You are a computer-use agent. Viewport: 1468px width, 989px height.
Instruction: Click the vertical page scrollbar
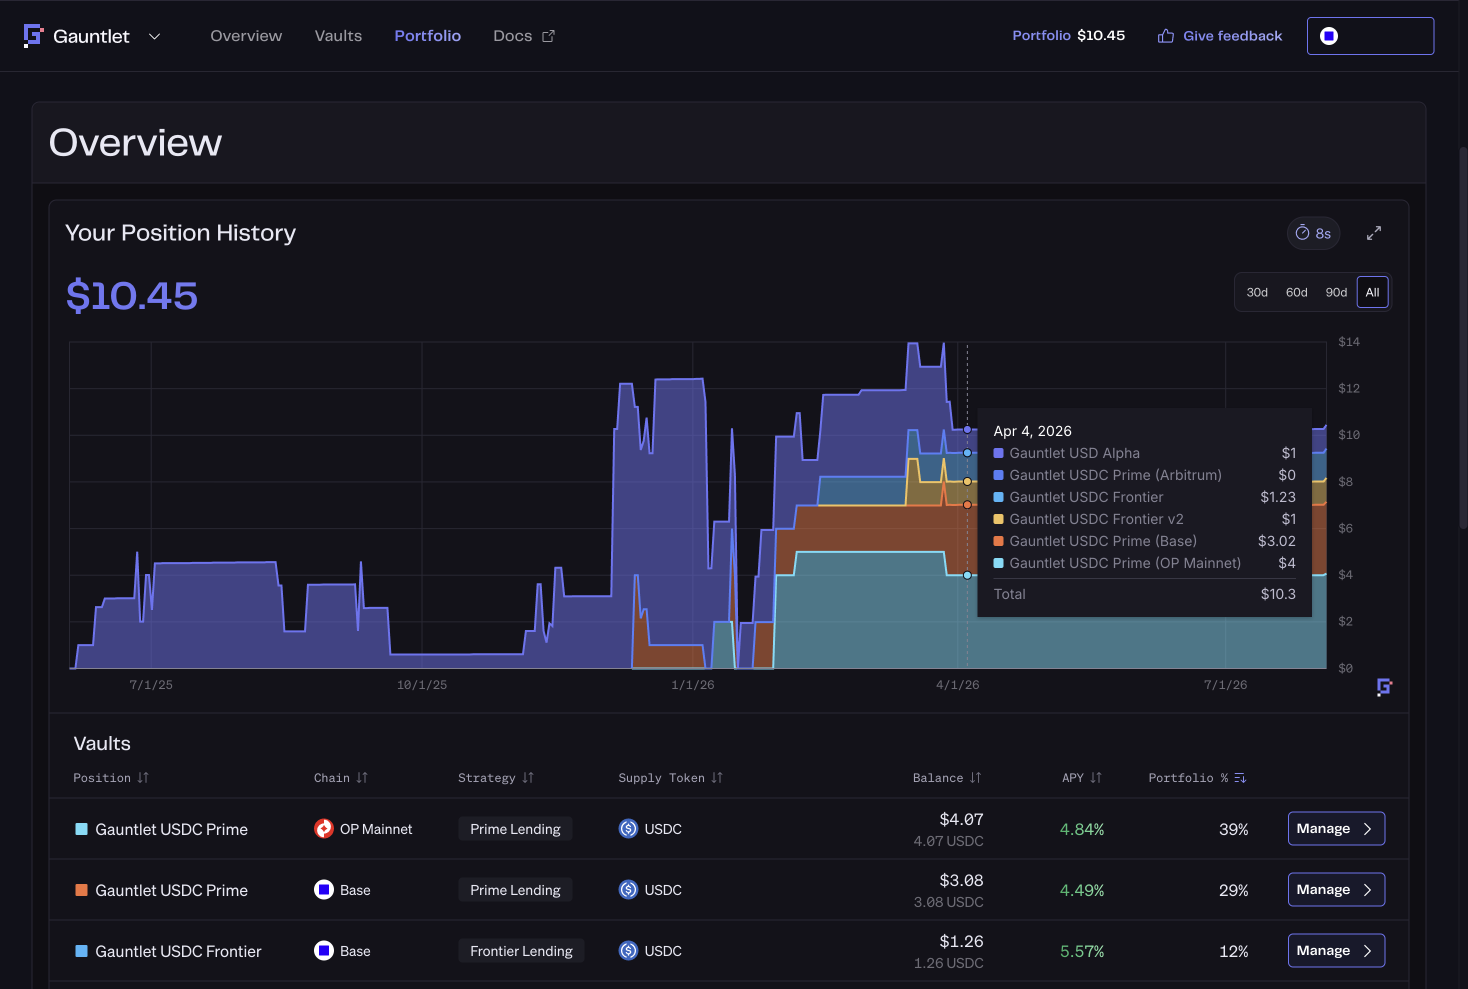tap(1462, 340)
